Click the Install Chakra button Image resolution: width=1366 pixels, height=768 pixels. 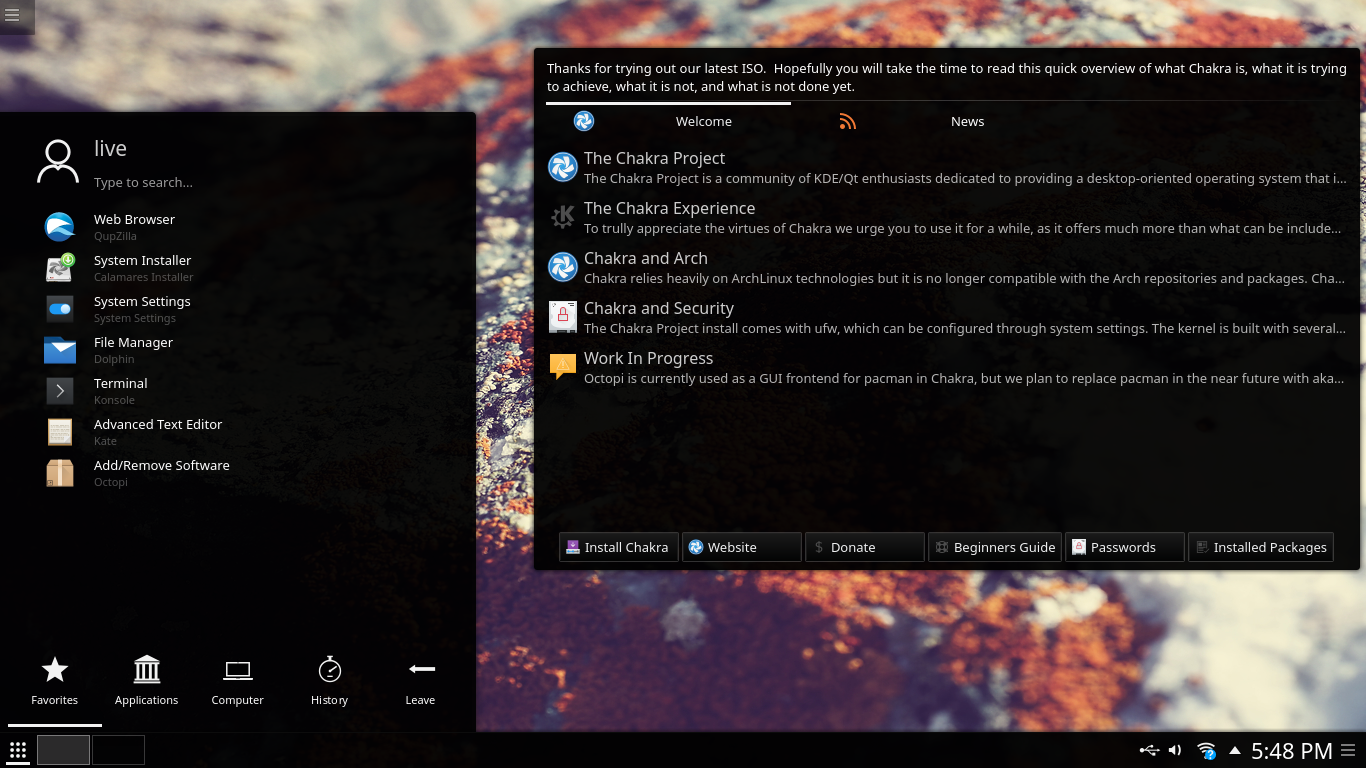[619, 547]
